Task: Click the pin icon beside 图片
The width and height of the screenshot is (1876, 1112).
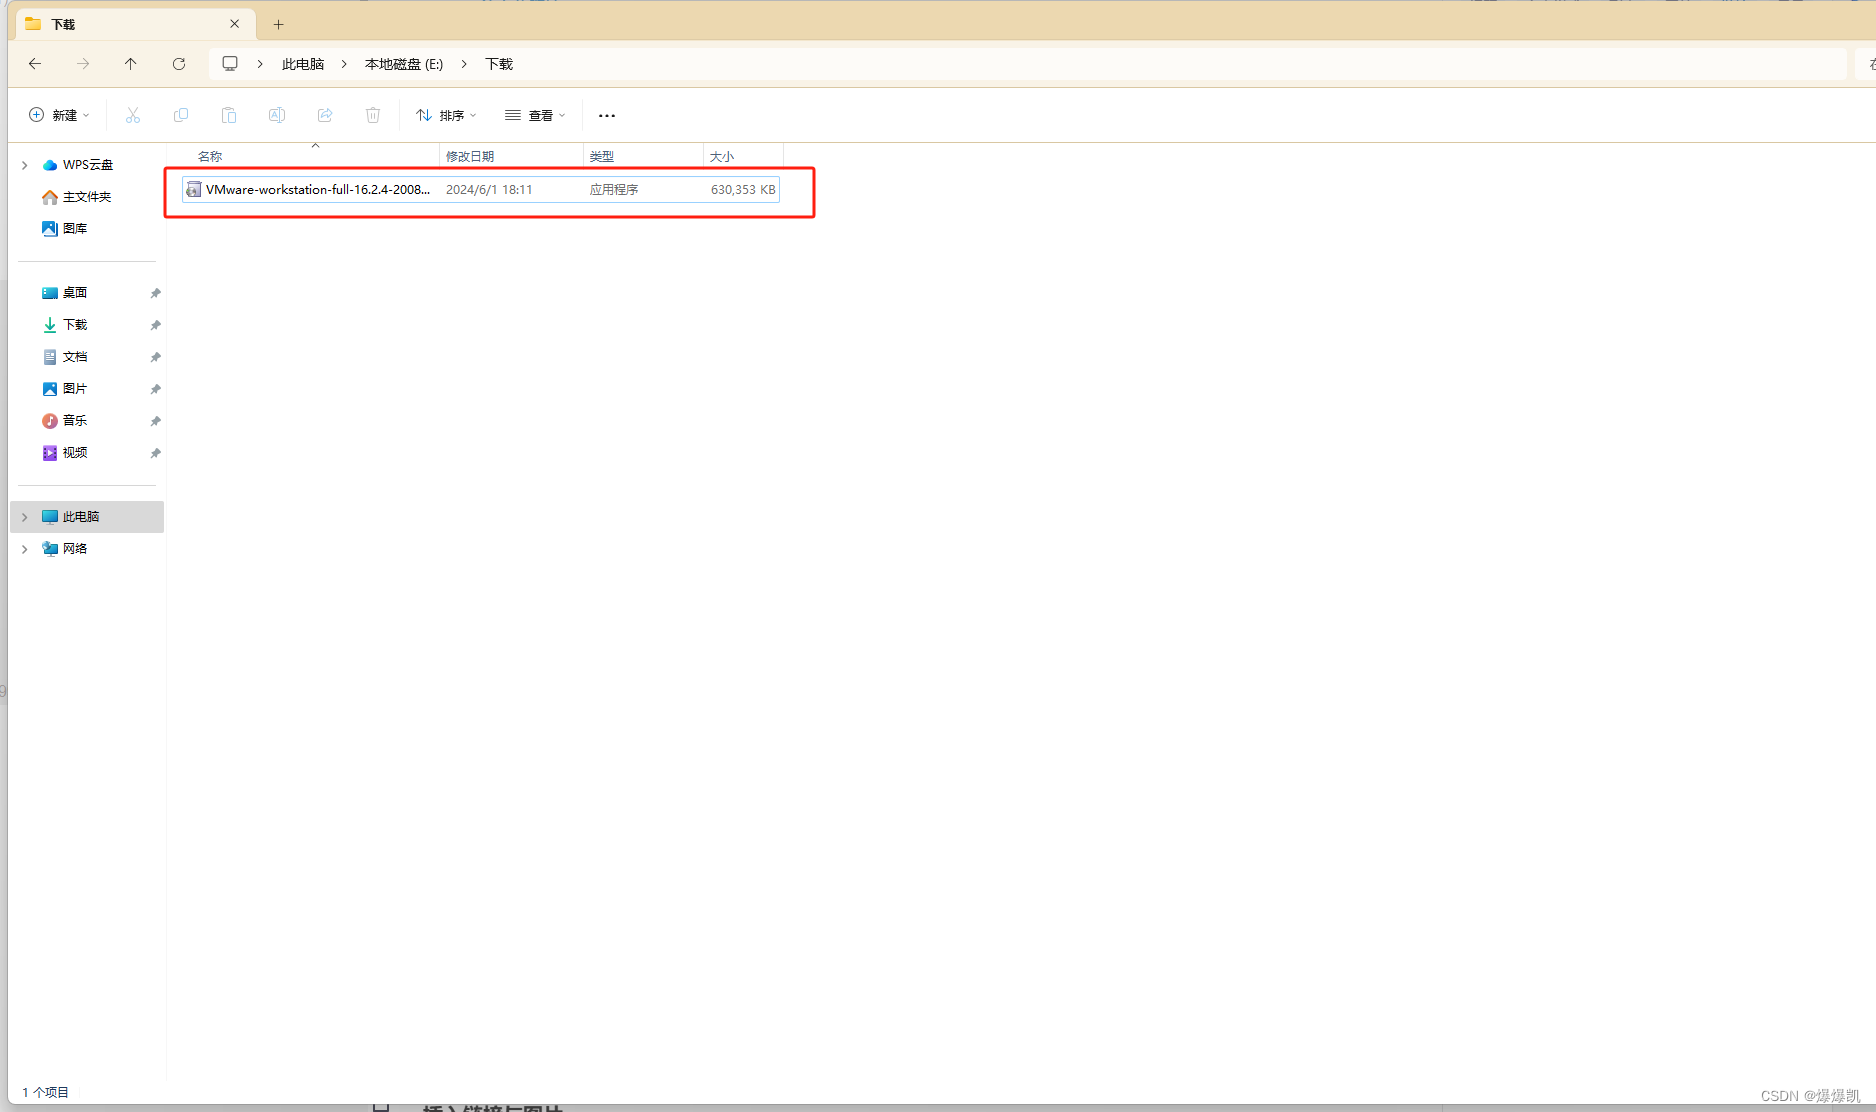Action: [155, 389]
